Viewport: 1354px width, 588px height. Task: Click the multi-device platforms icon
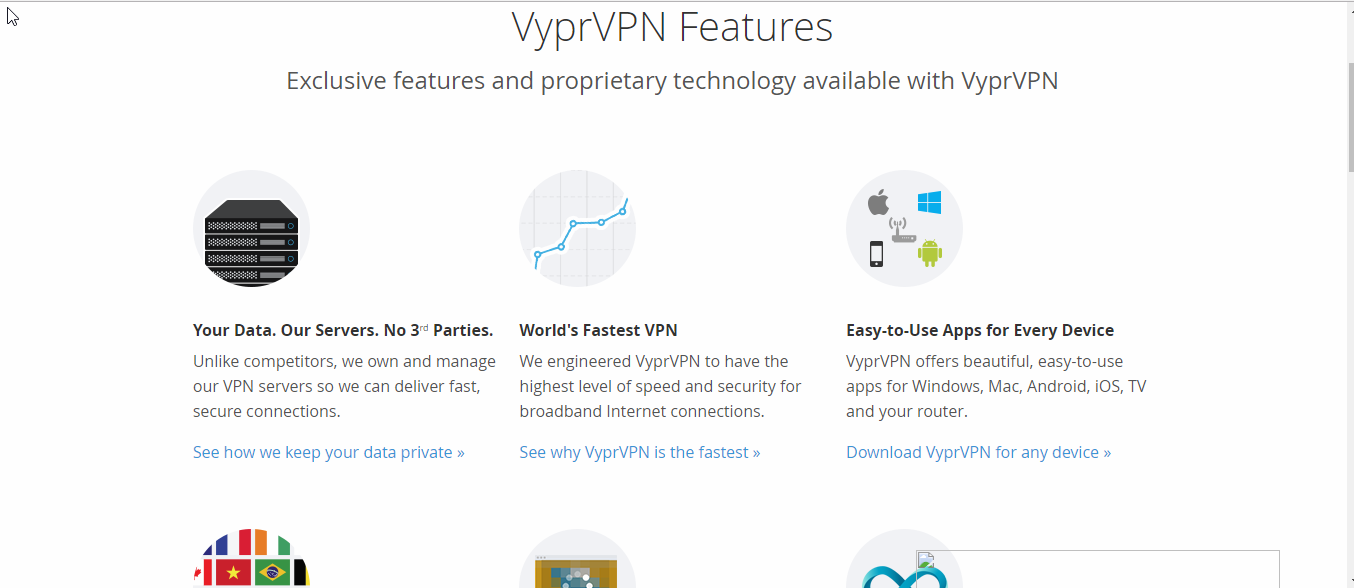pos(904,228)
